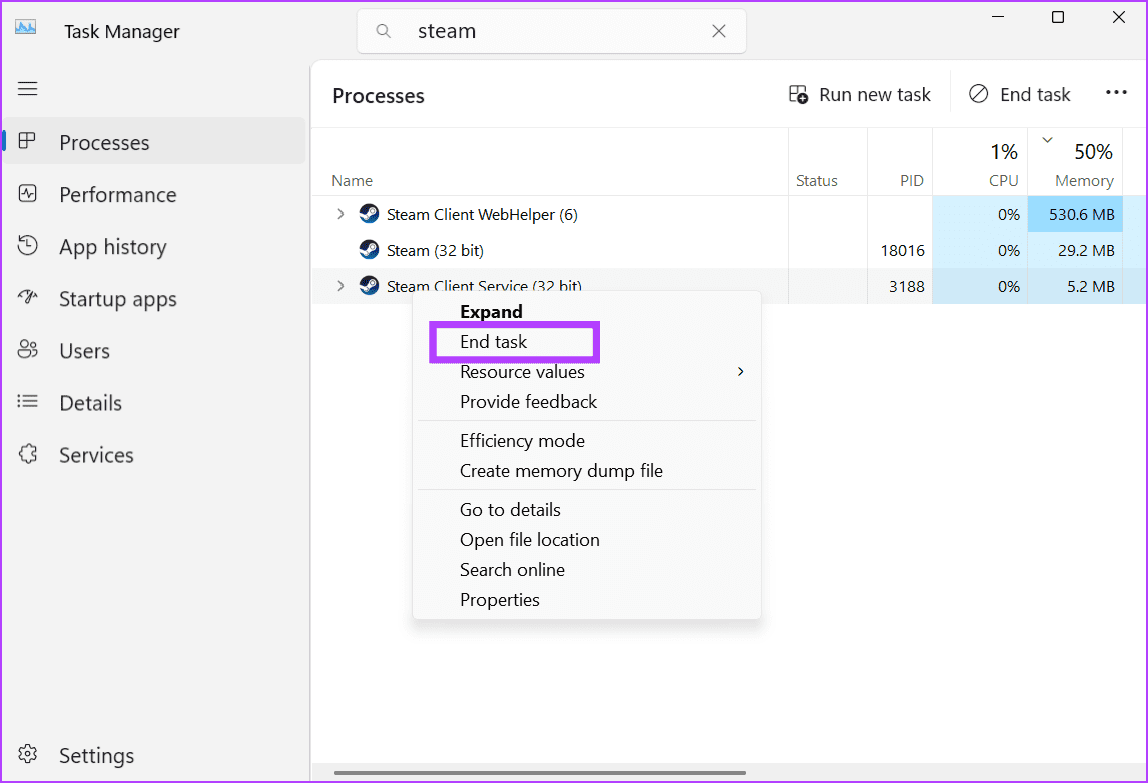Select the Steam (32 bit) process name

click(435, 251)
